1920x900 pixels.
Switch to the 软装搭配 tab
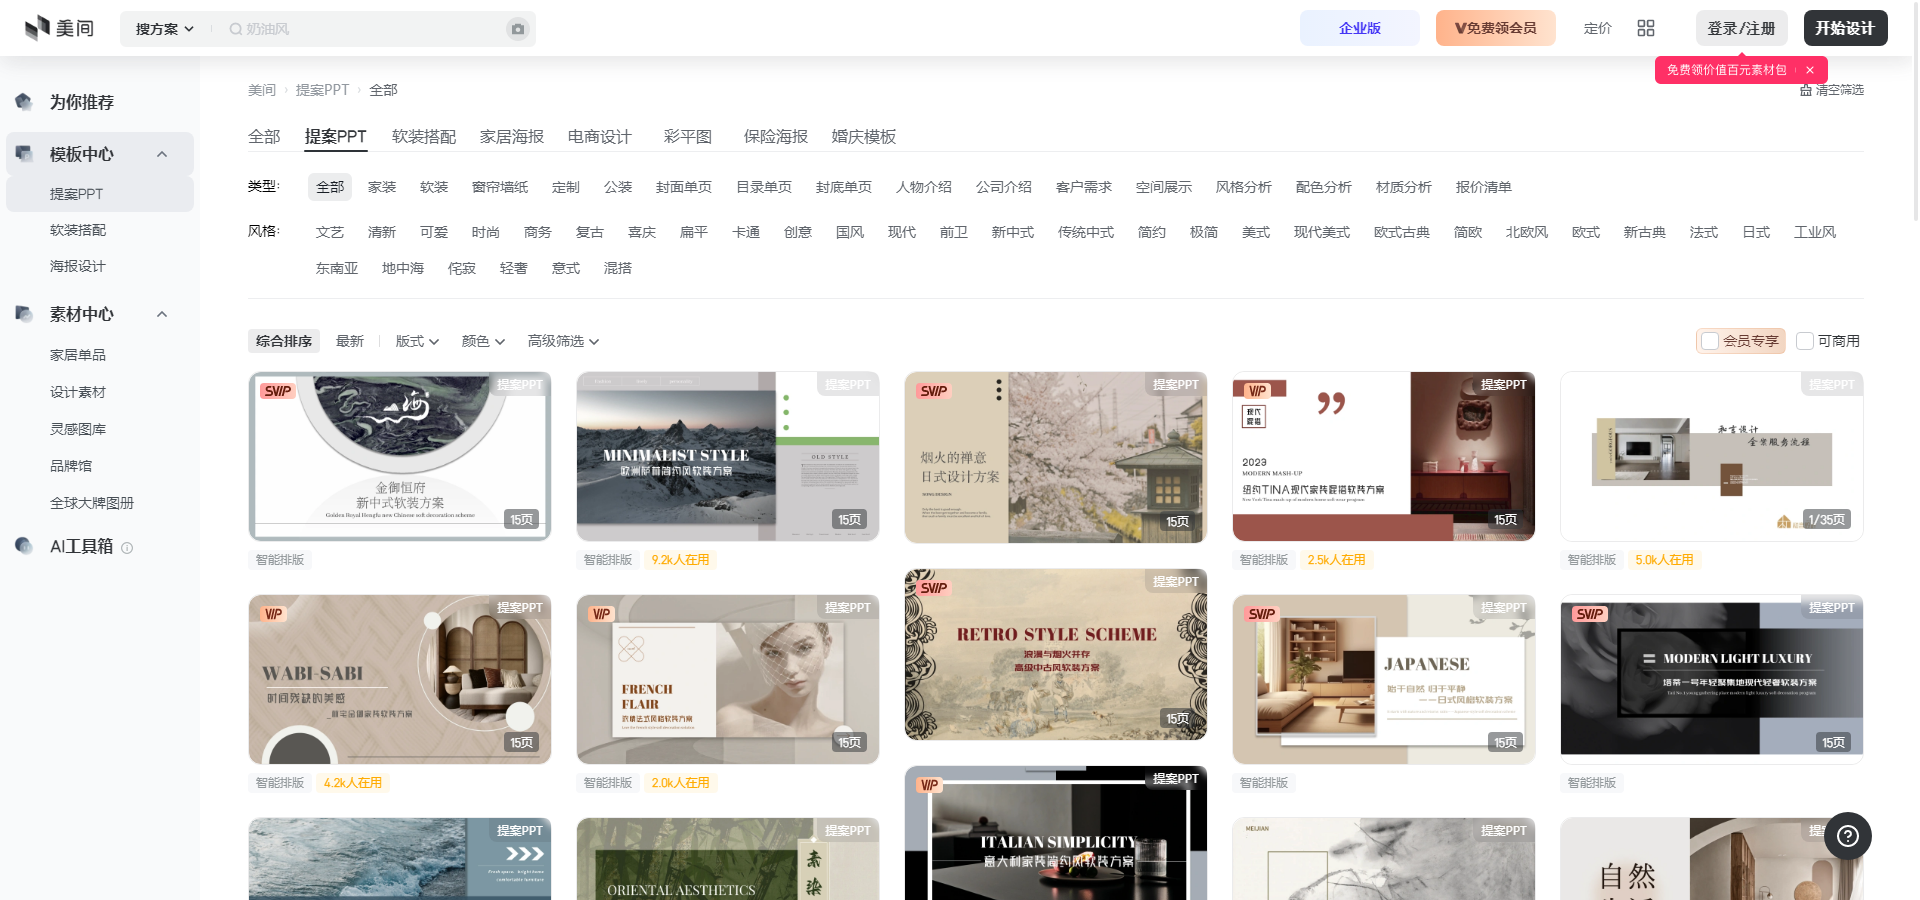pyautogui.click(x=424, y=136)
